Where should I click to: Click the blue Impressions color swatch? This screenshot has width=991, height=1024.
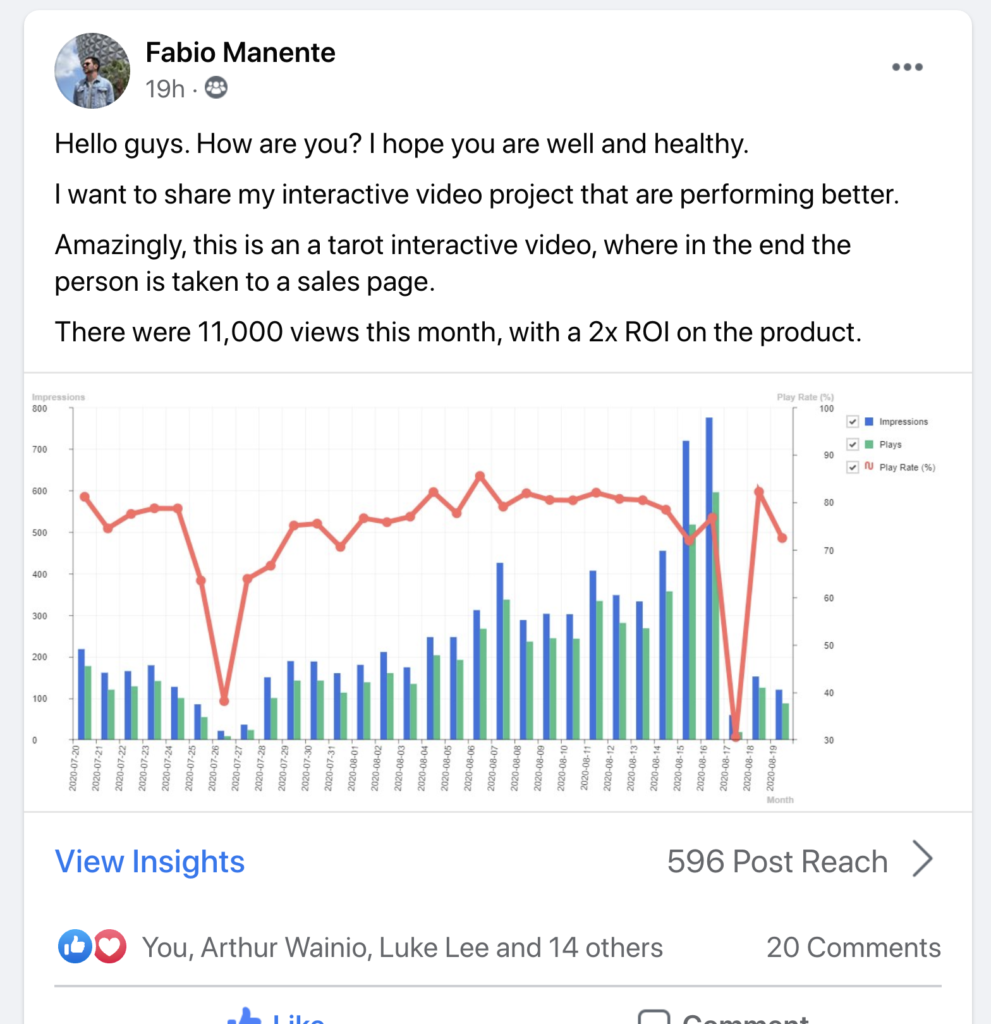coord(869,421)
